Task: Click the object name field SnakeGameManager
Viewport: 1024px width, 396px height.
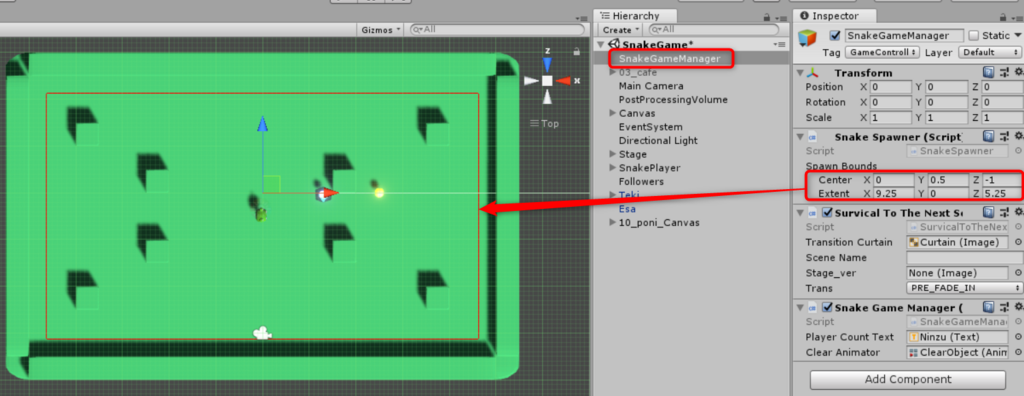Action: pyautogui.click(x=904, y=36)
